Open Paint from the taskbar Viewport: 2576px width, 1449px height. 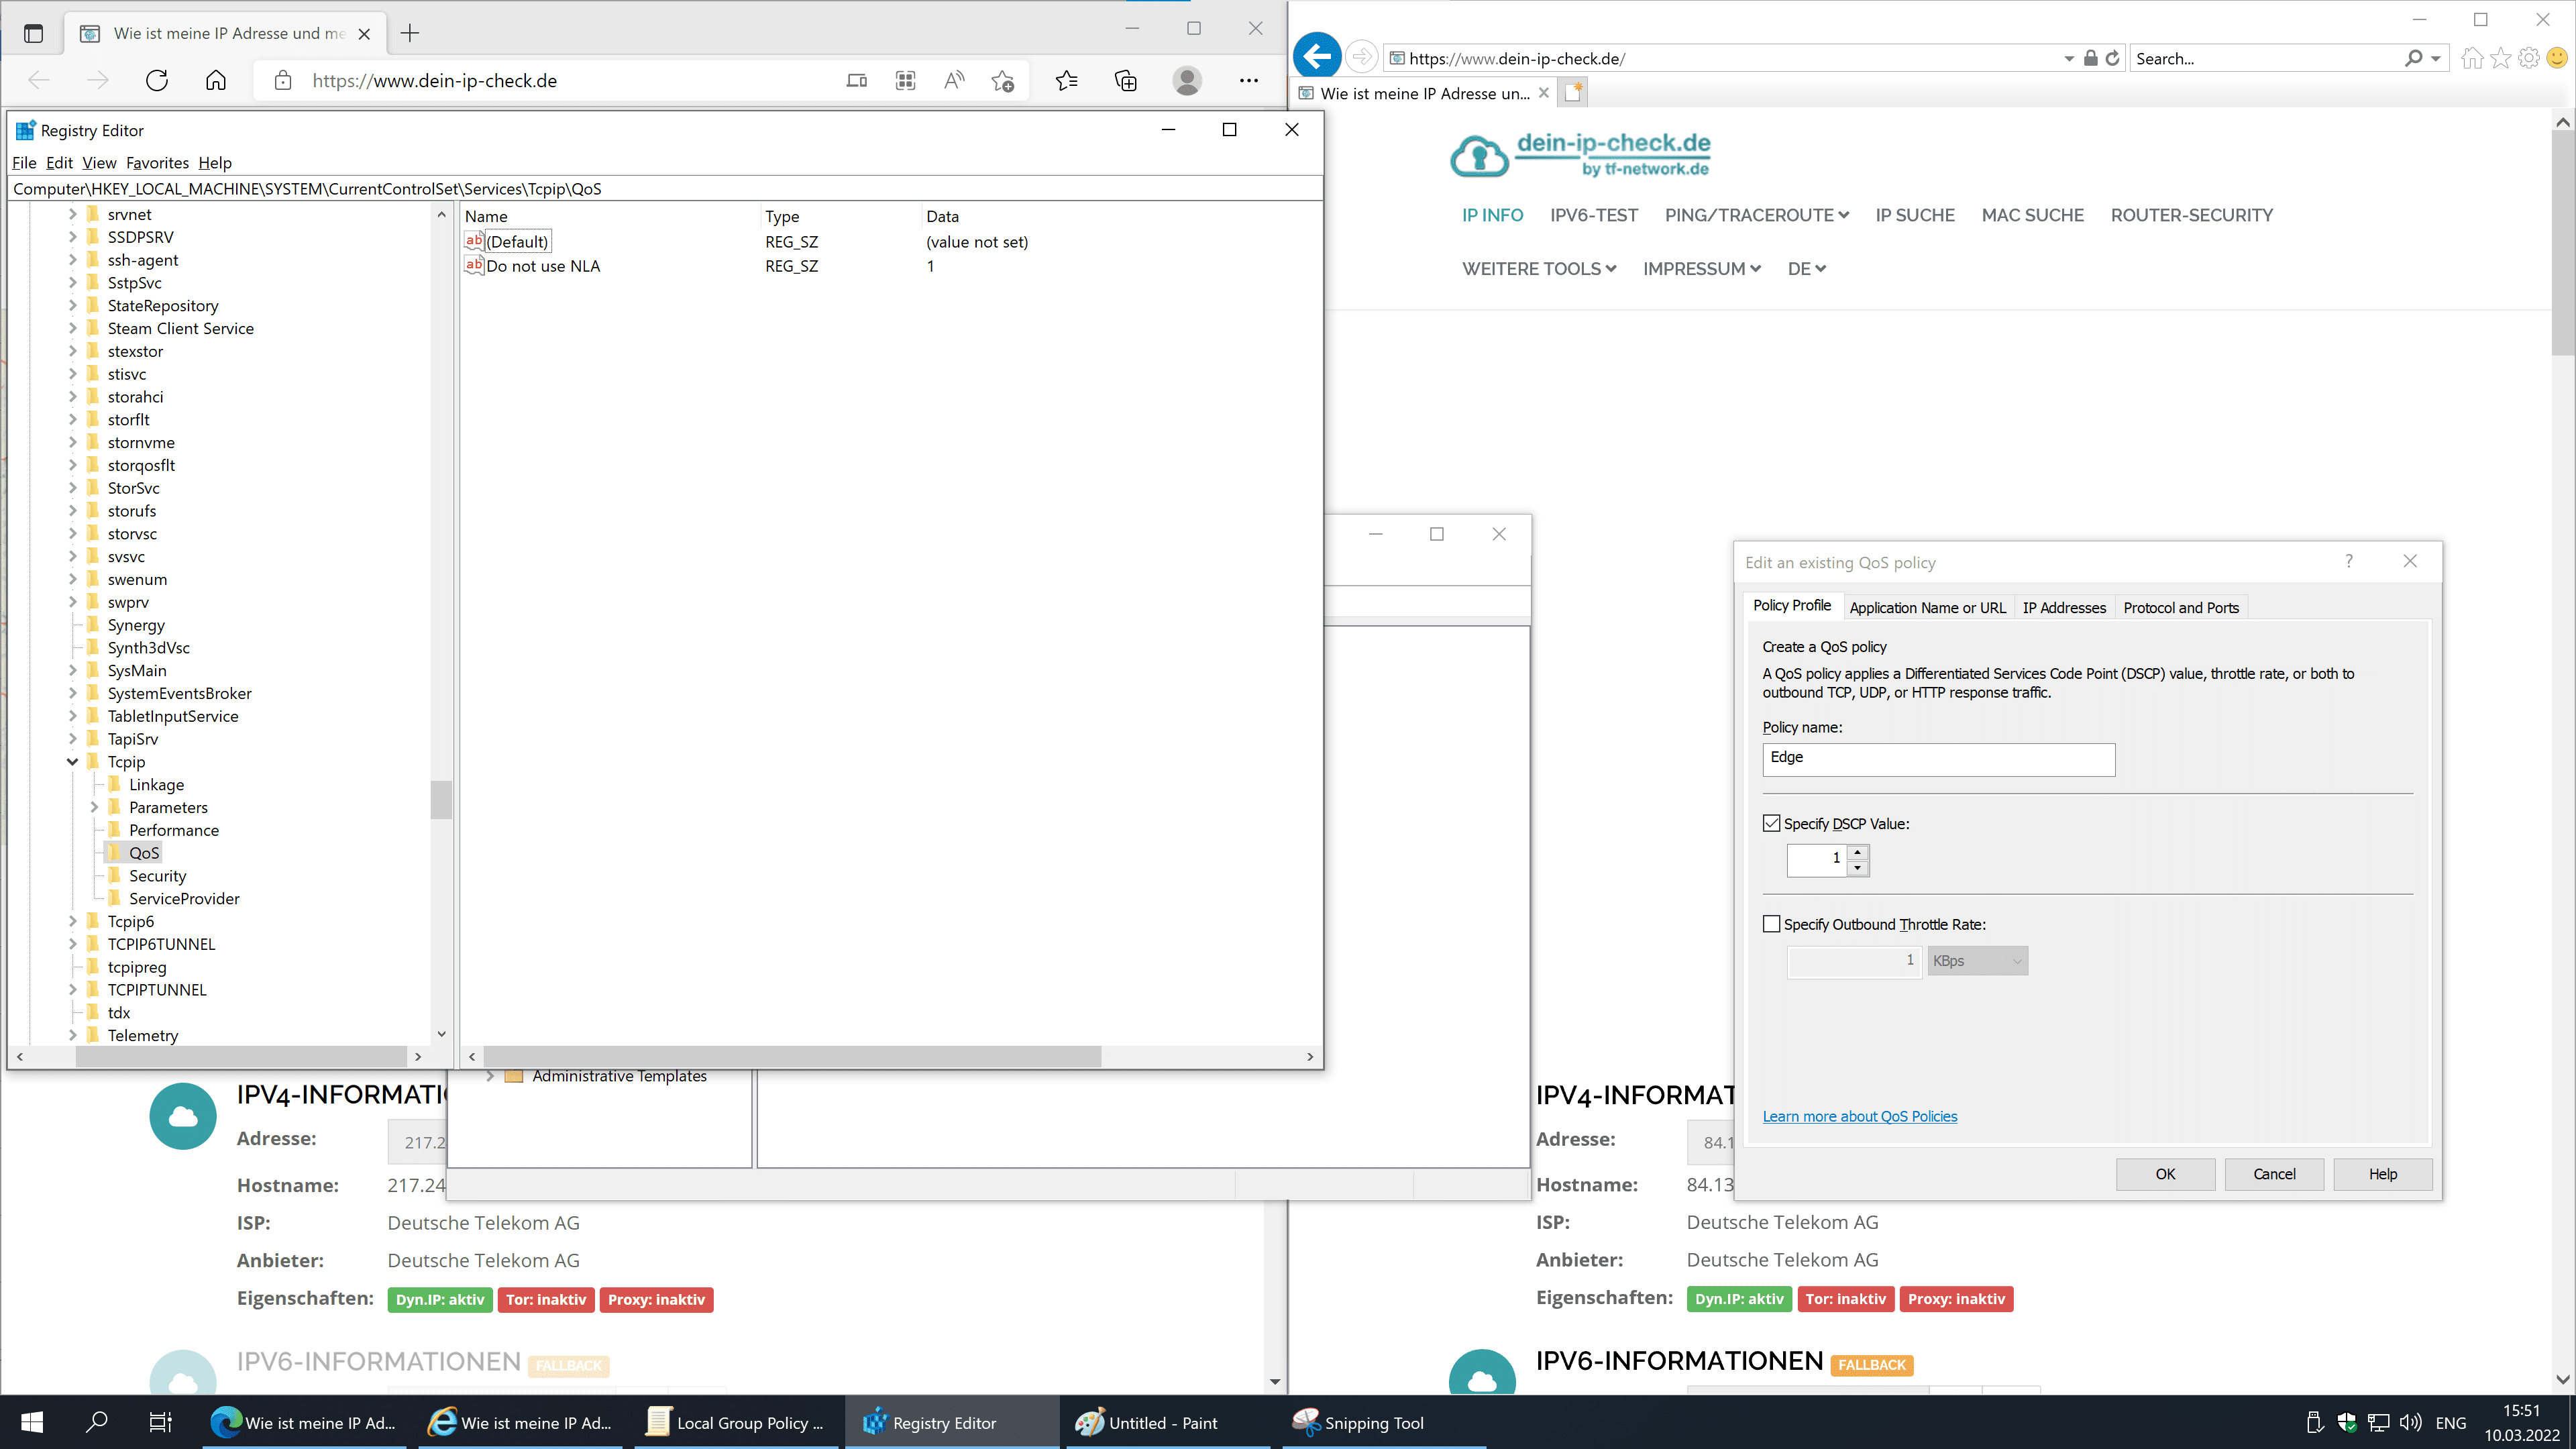point(1148,1422)
